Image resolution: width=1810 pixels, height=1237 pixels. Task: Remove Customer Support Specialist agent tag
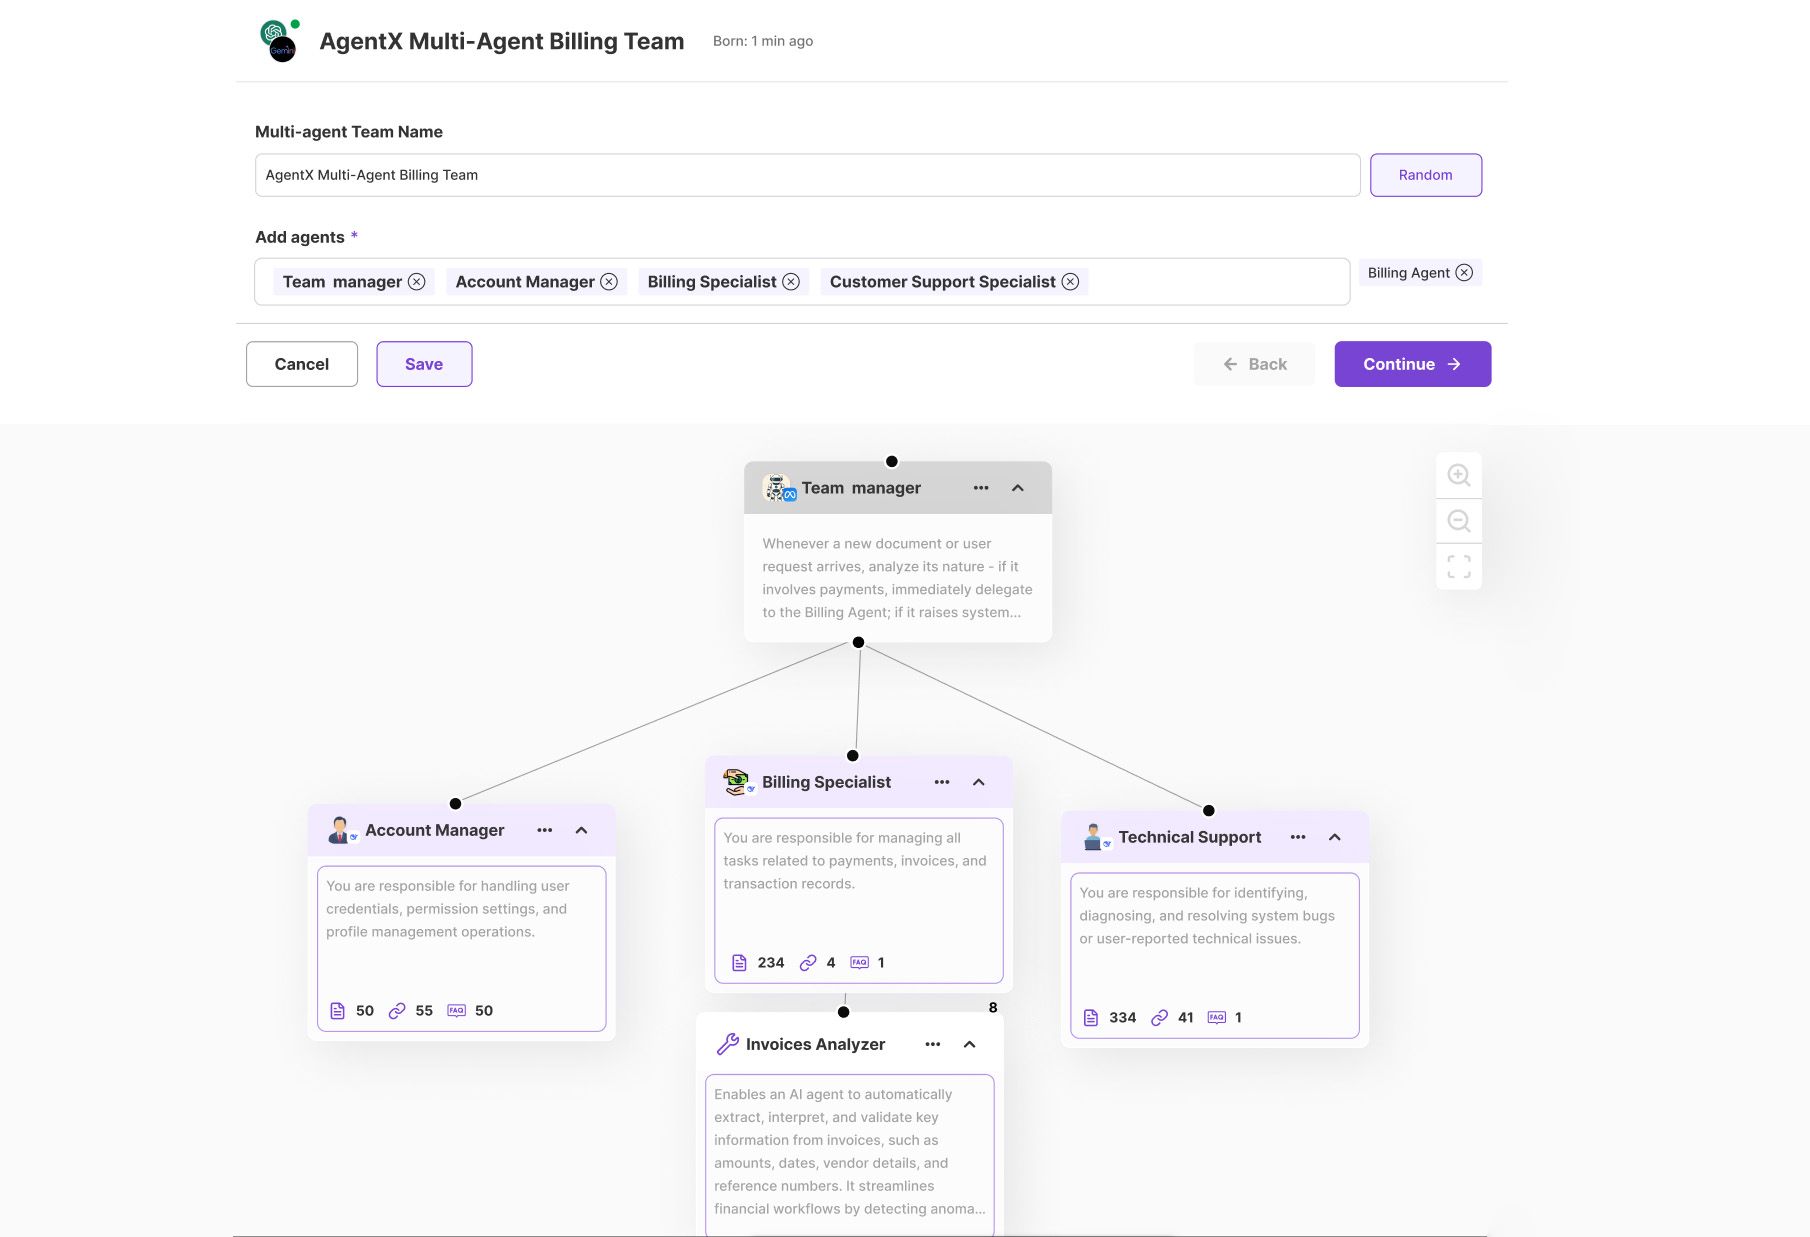pos(1070,282)
